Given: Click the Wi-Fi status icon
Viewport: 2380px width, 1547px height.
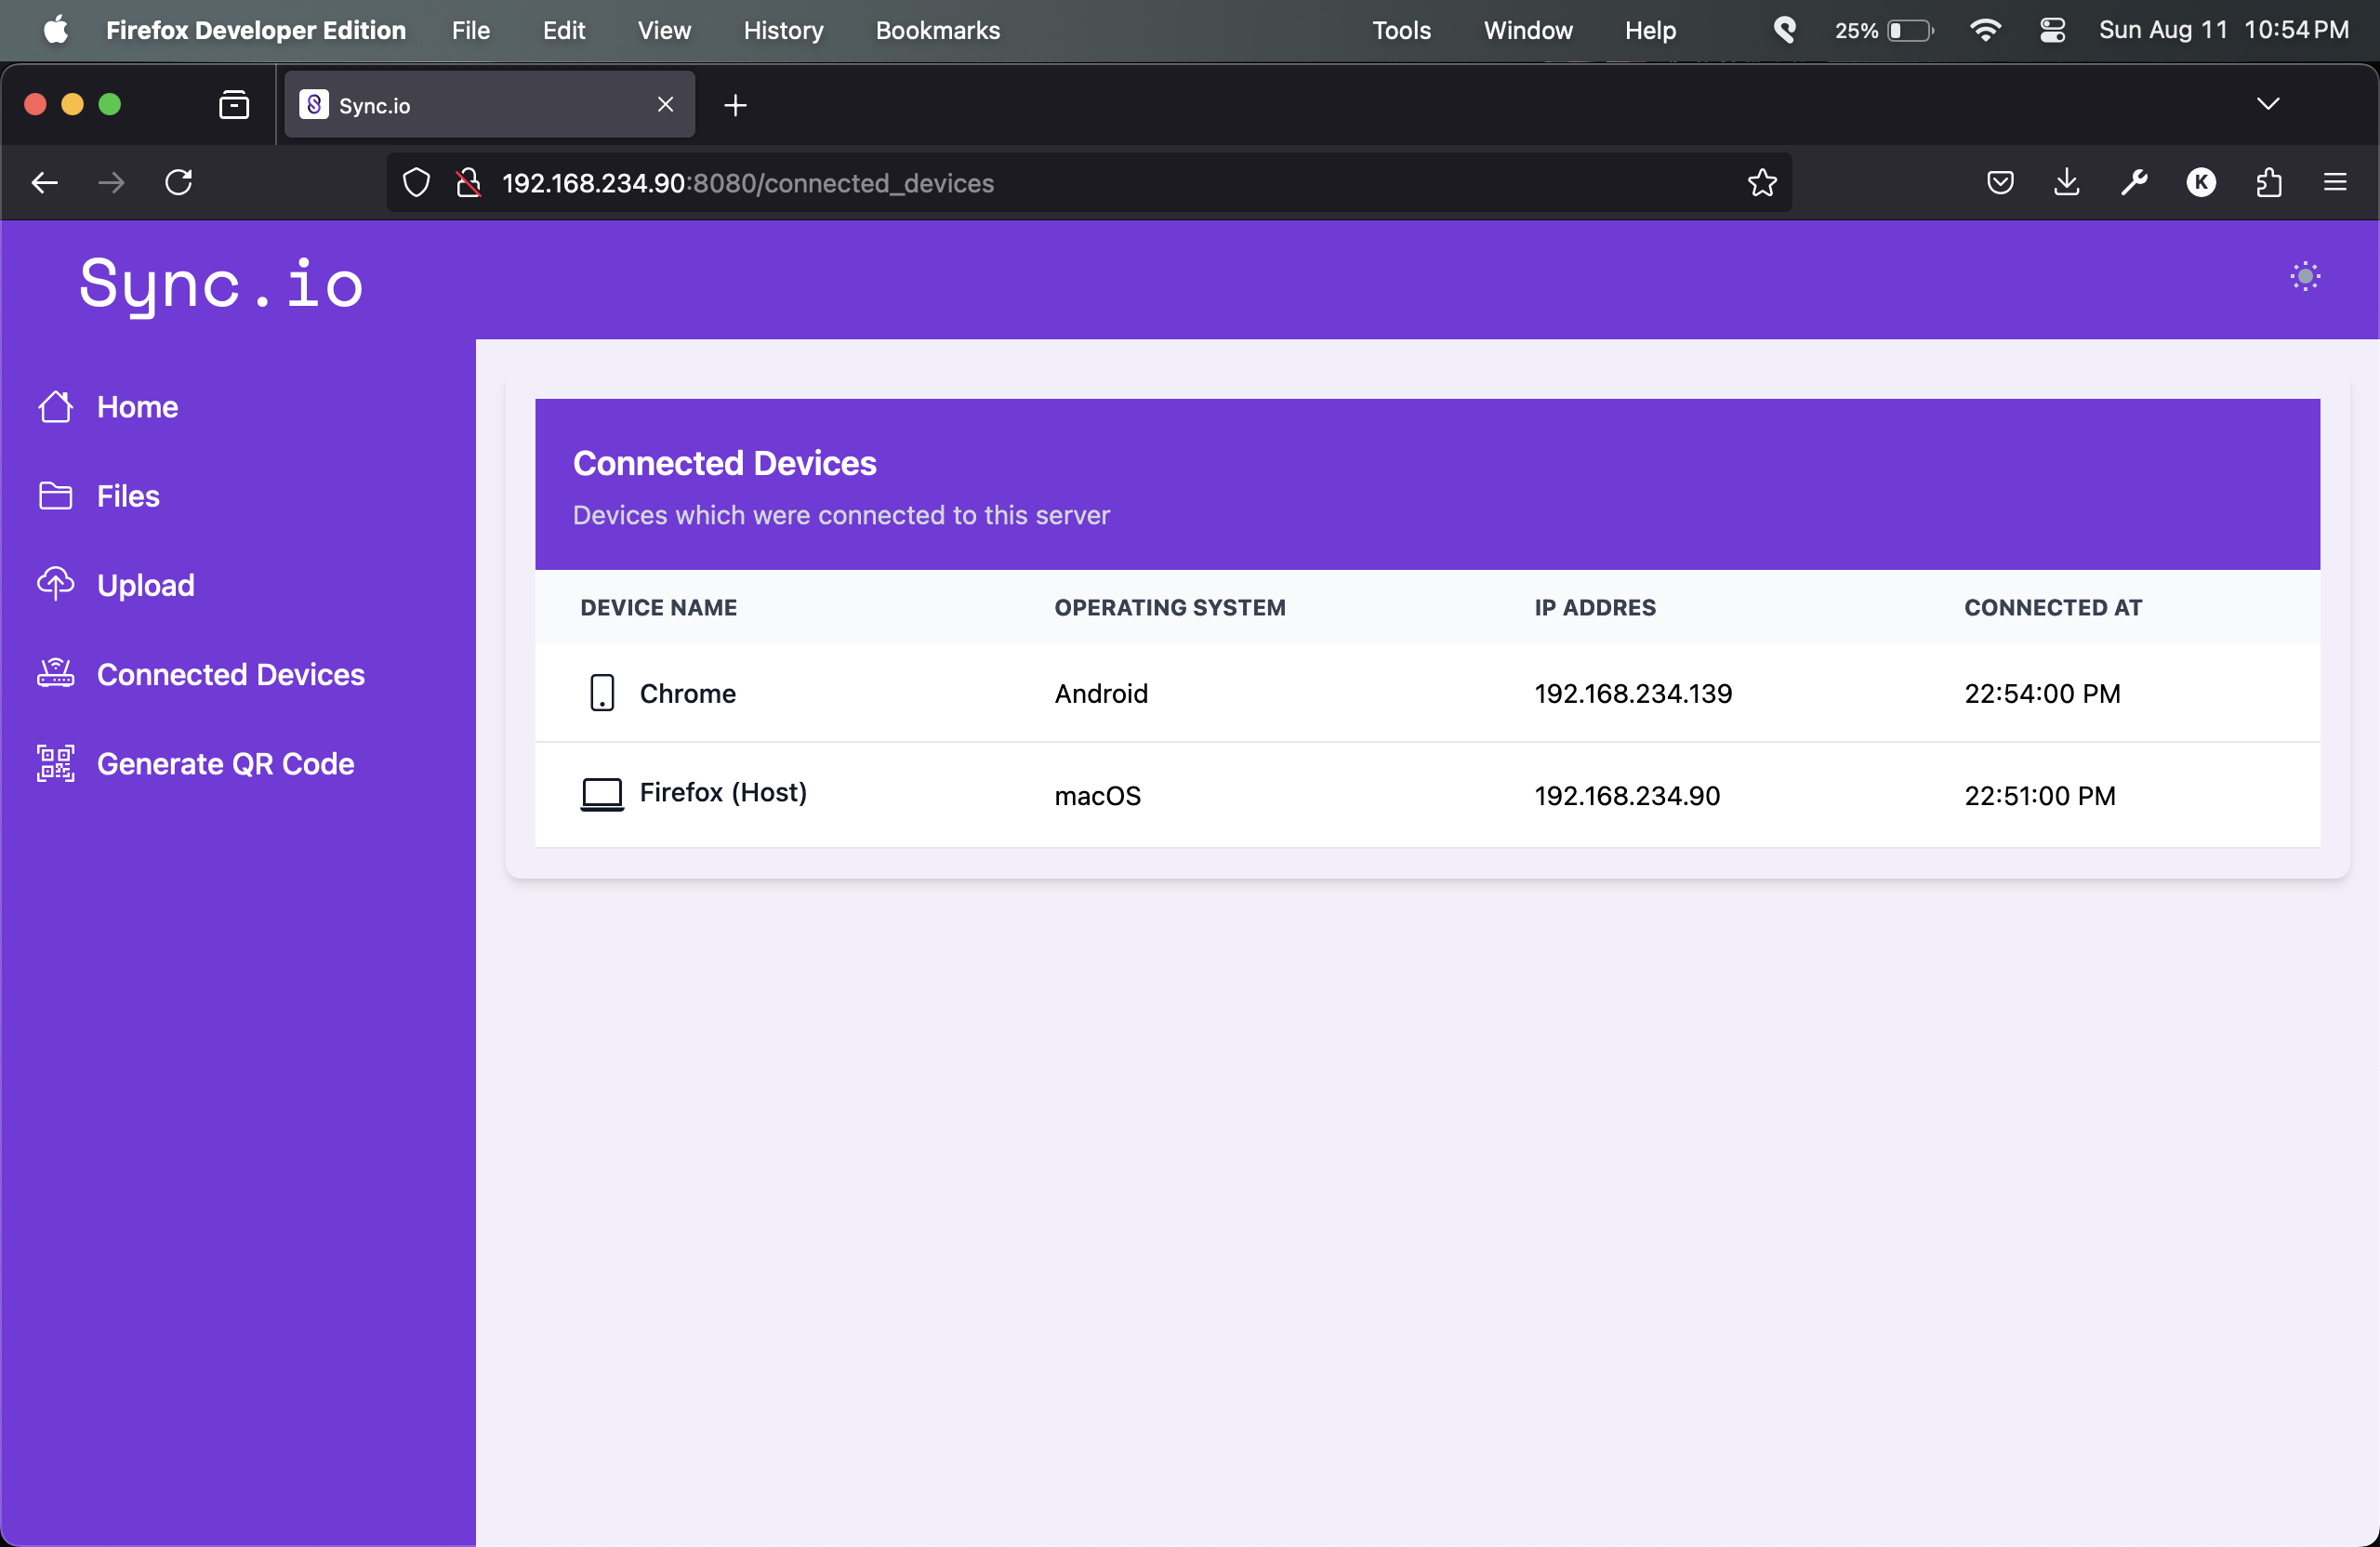Looking at the screenshot, I should (x=1984, y=30).
